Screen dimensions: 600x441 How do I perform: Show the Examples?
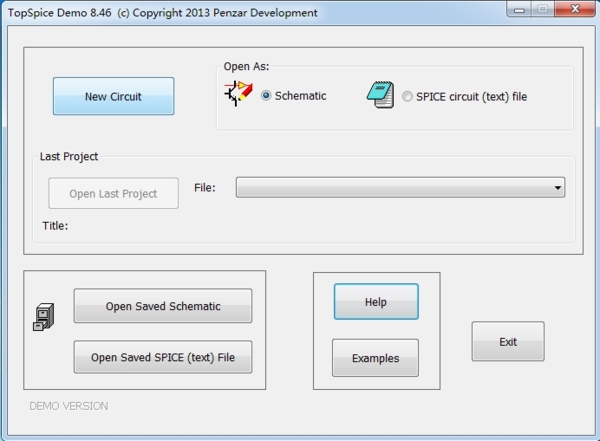coord(375,358)
